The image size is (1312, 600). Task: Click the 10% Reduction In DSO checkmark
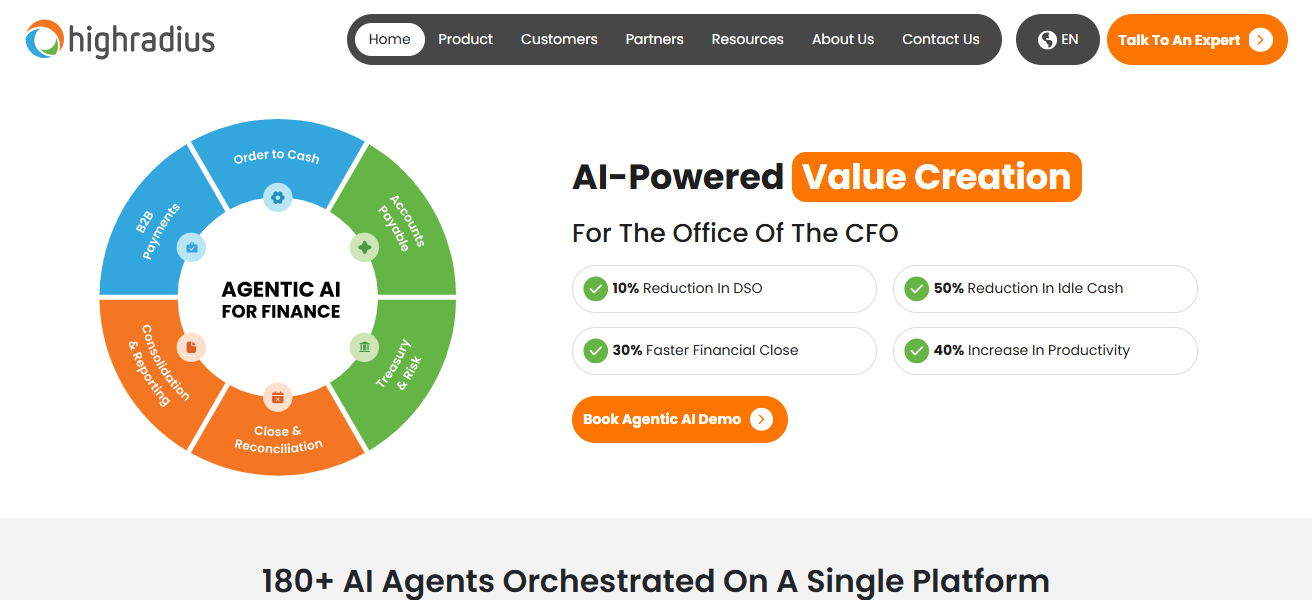click(x=596, y=289)
